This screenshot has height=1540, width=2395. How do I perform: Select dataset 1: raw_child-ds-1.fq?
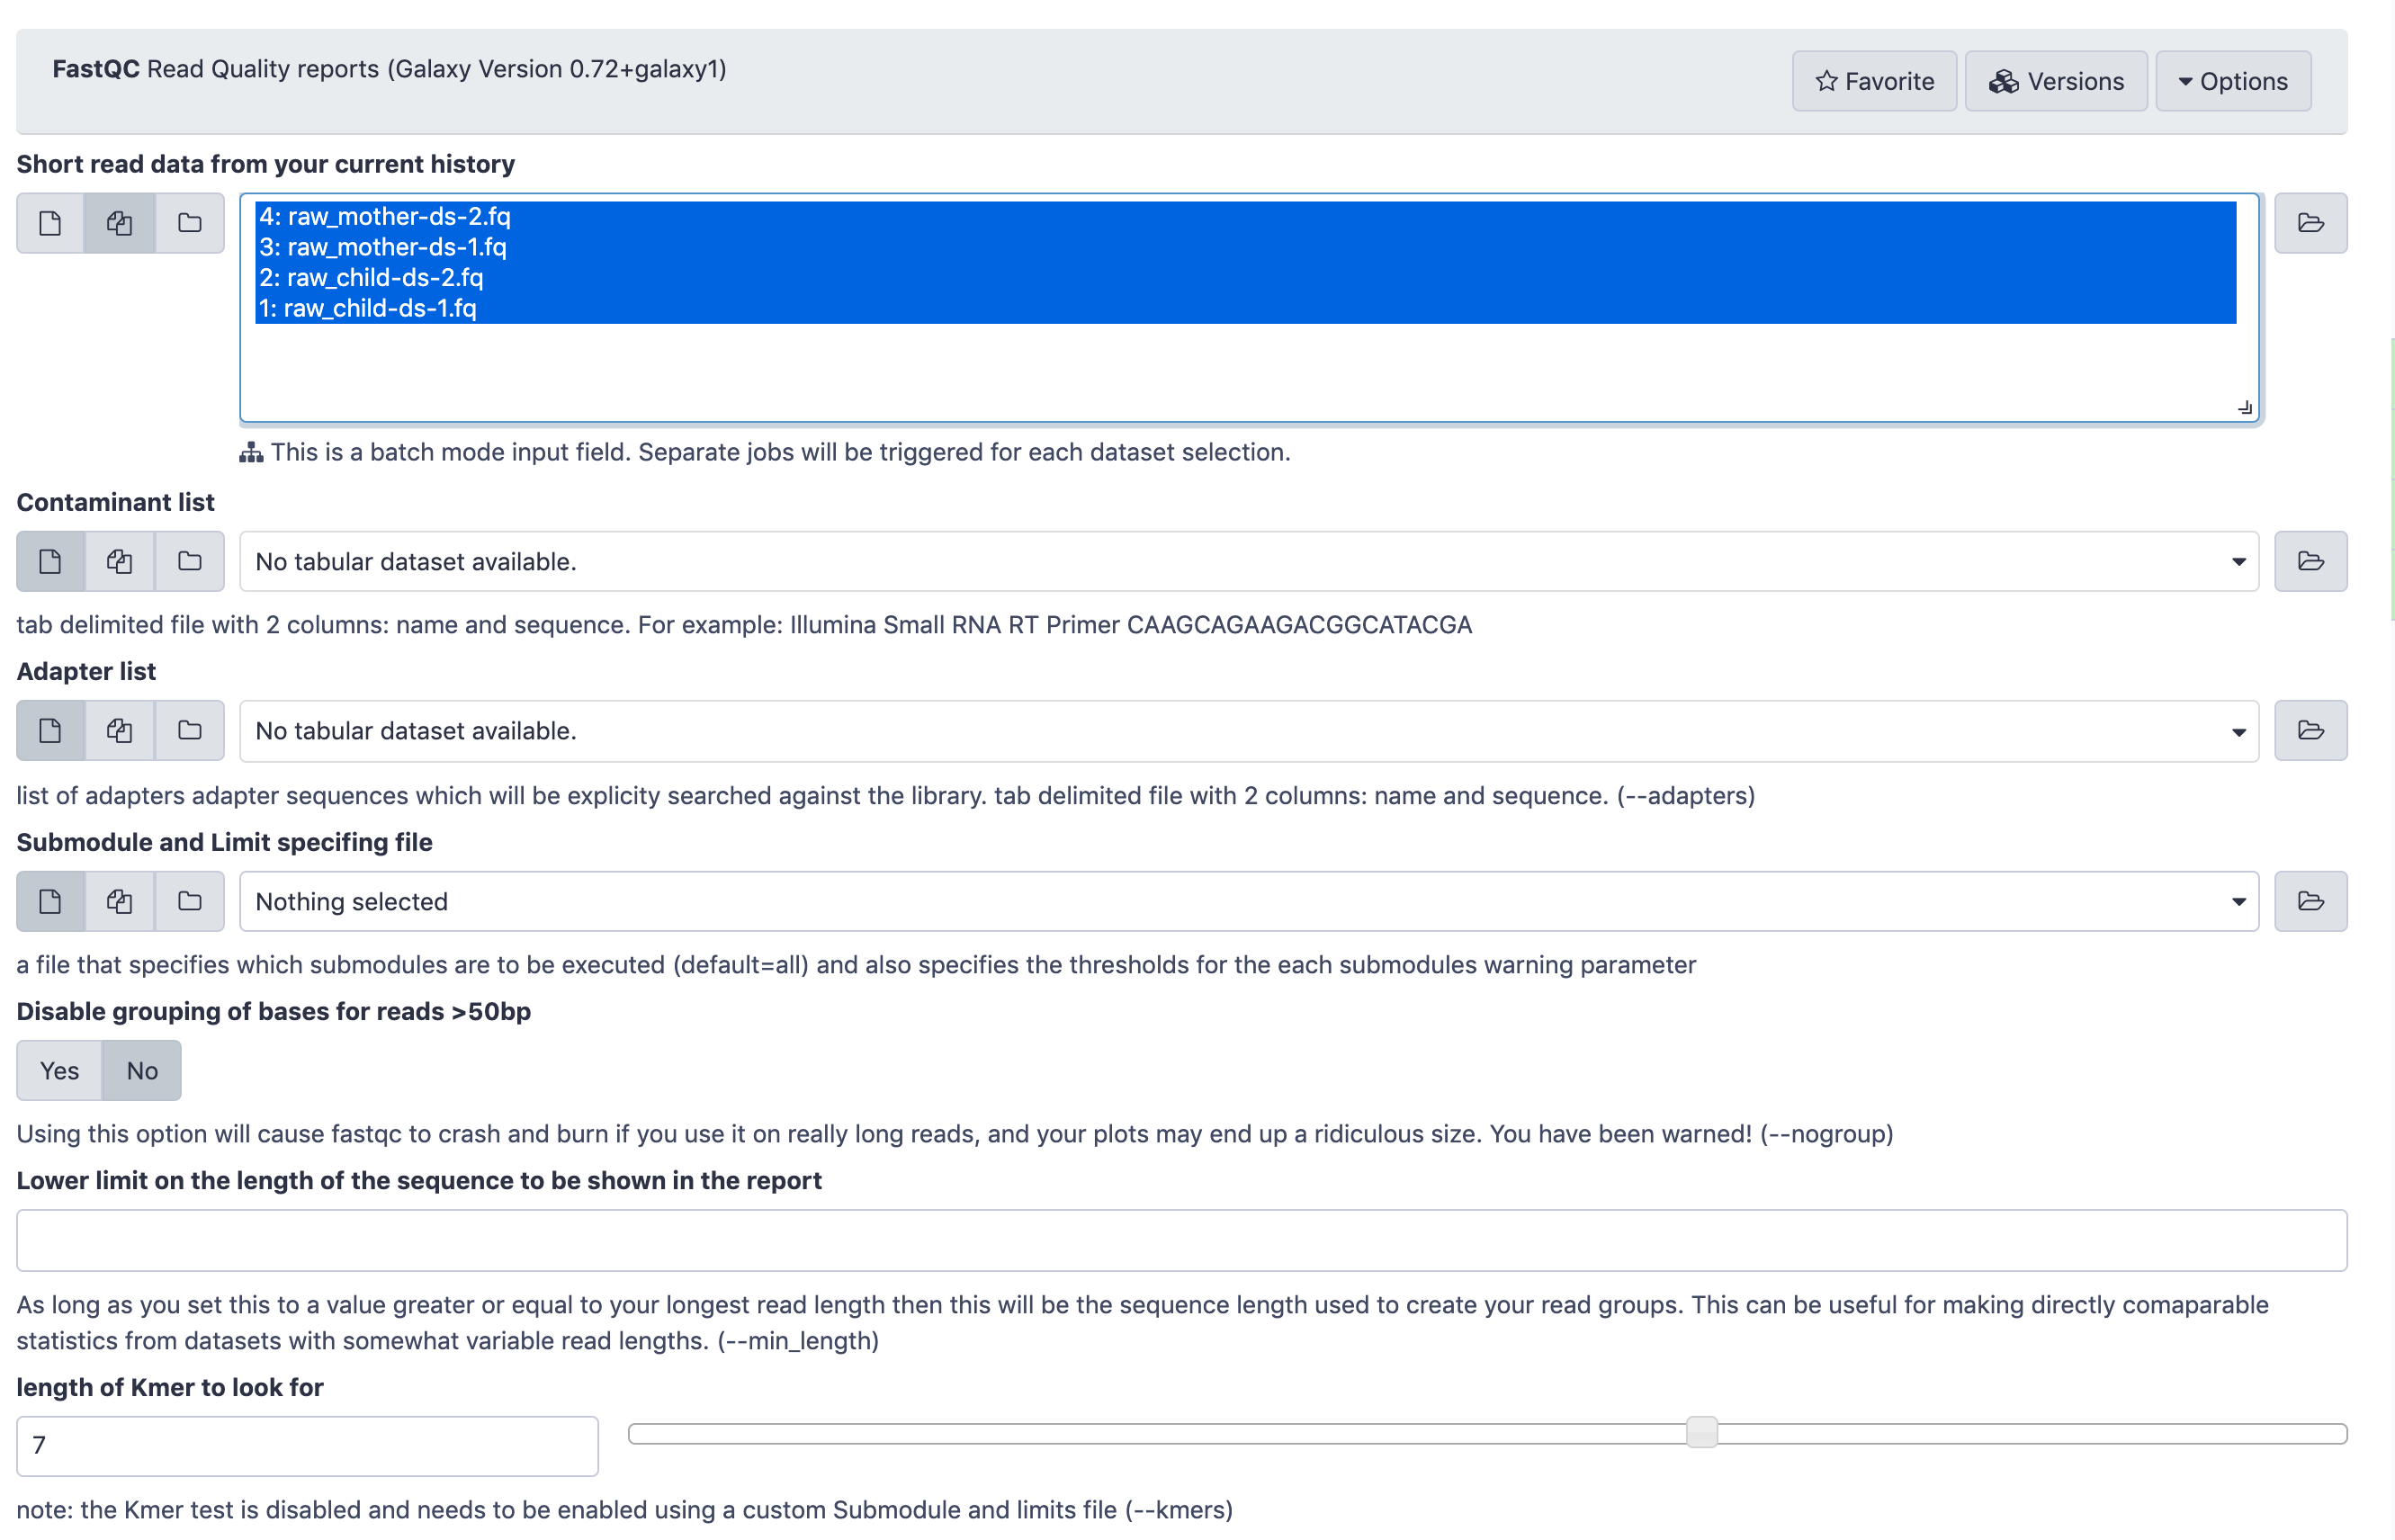coord(1245,308)
